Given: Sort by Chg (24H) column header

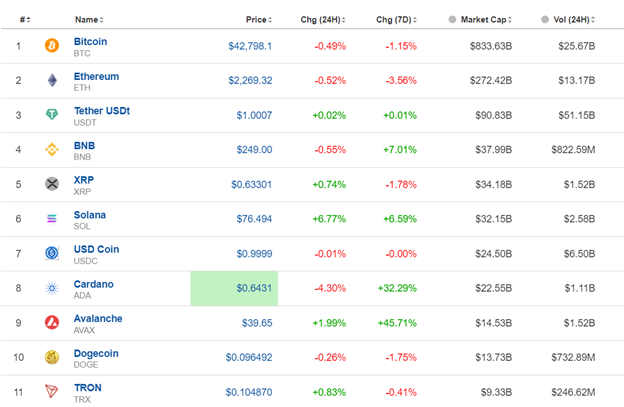Looking at the screenshot, I should pyautogui.click(x=323, y=19).
